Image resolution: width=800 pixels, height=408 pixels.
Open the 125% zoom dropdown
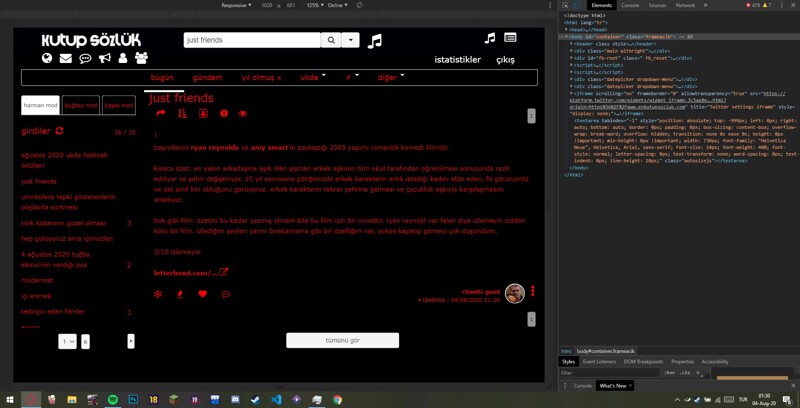(x=314, y=5)
